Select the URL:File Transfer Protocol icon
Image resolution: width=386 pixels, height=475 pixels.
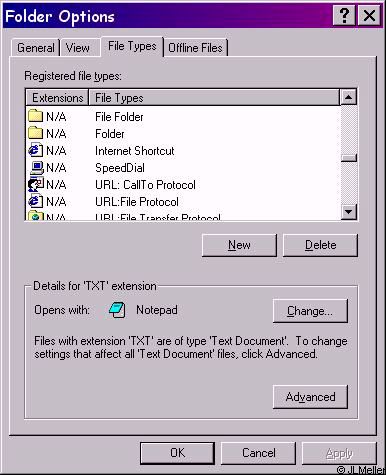point(35,216)
